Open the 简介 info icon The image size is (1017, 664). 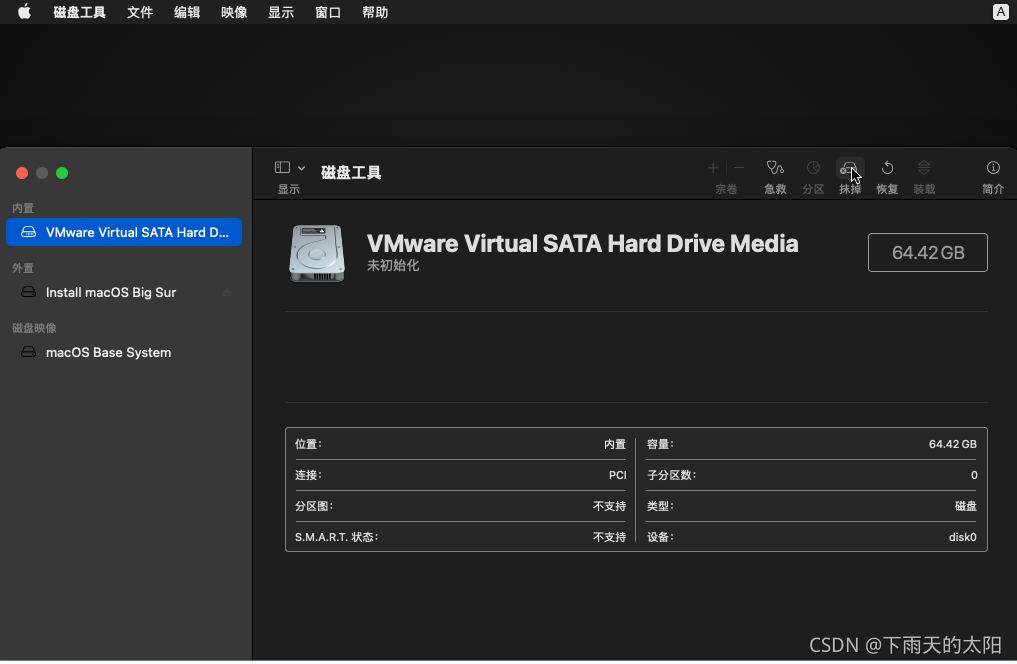click(x=993, y=168)
